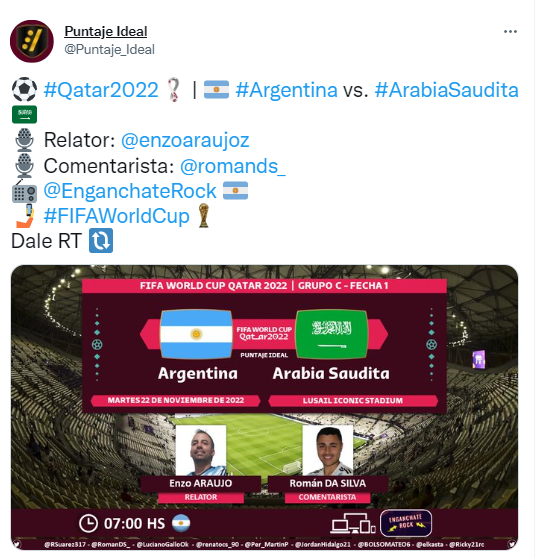Click the soccer ball emoji
This screenshot has height=558, width=535.
[24, 90]
